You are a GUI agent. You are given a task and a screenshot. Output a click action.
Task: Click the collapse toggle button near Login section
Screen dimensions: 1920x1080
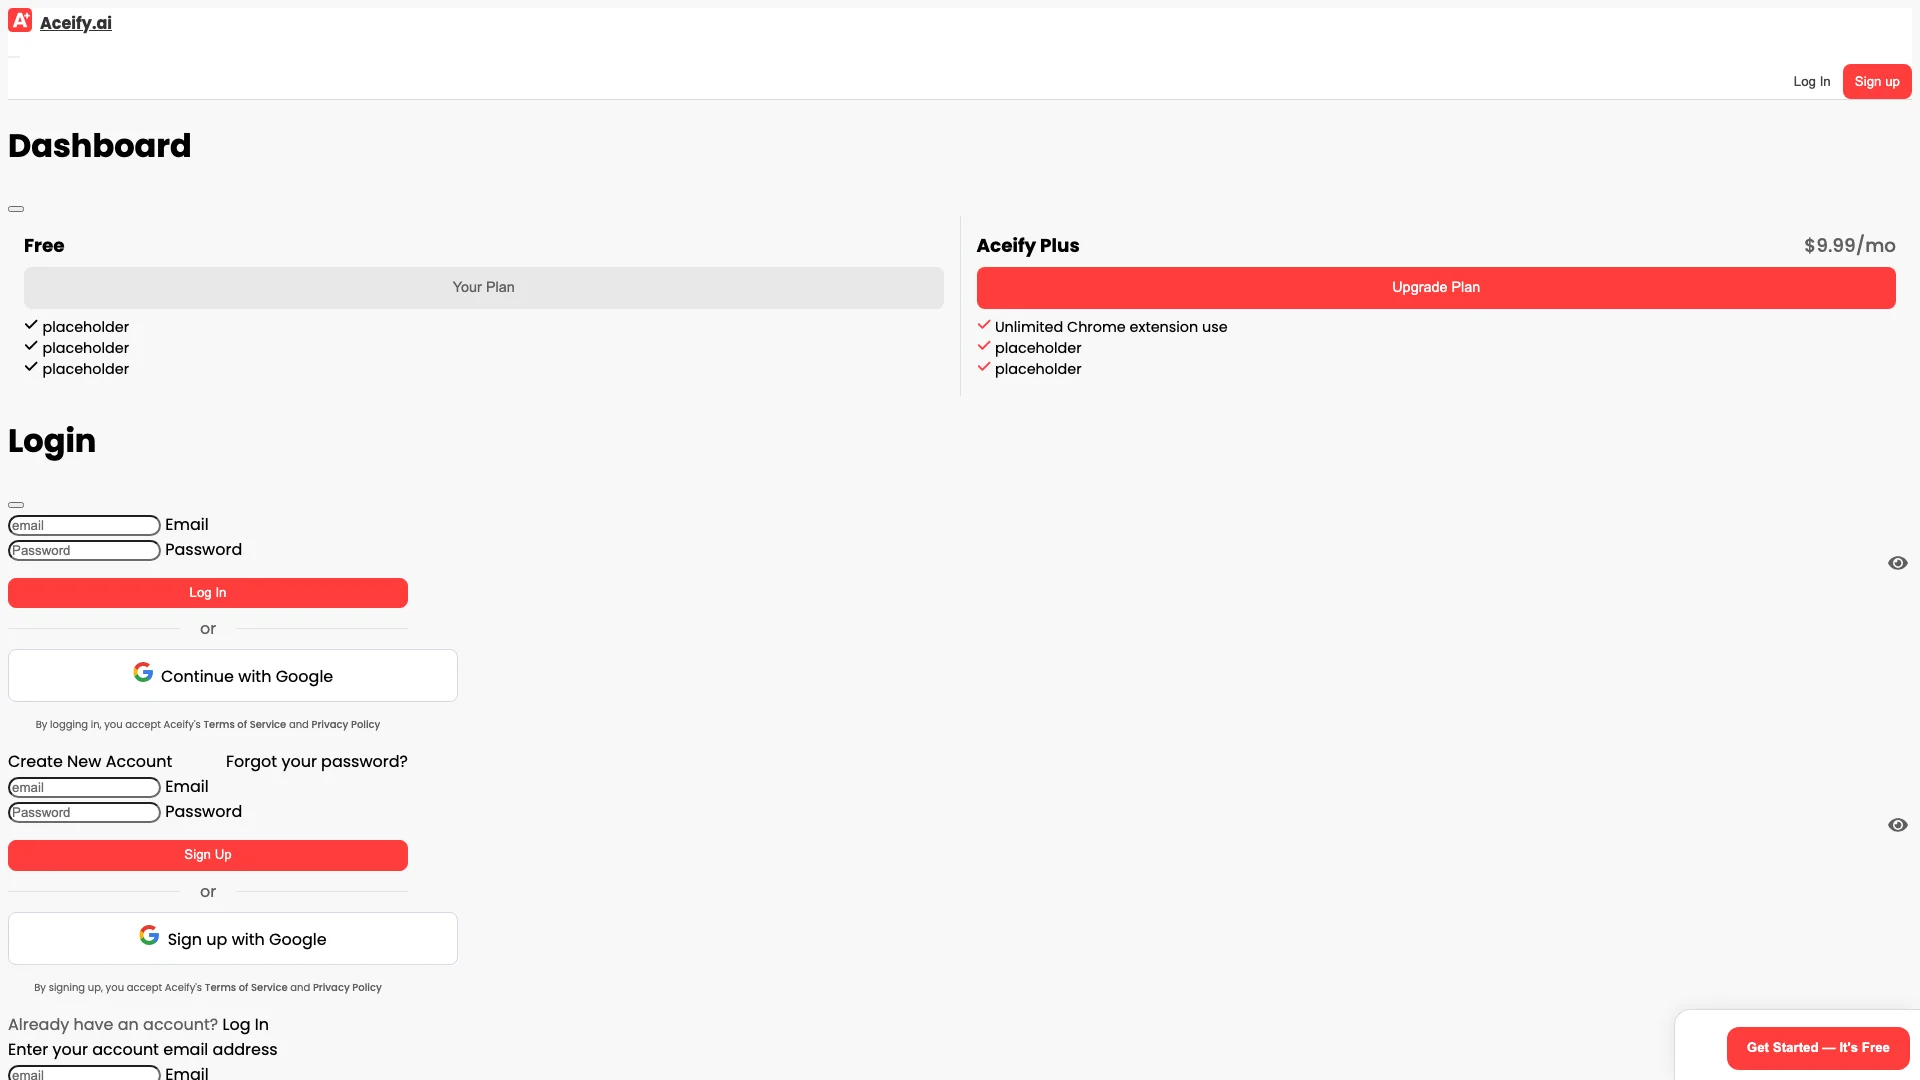(16, 505)
